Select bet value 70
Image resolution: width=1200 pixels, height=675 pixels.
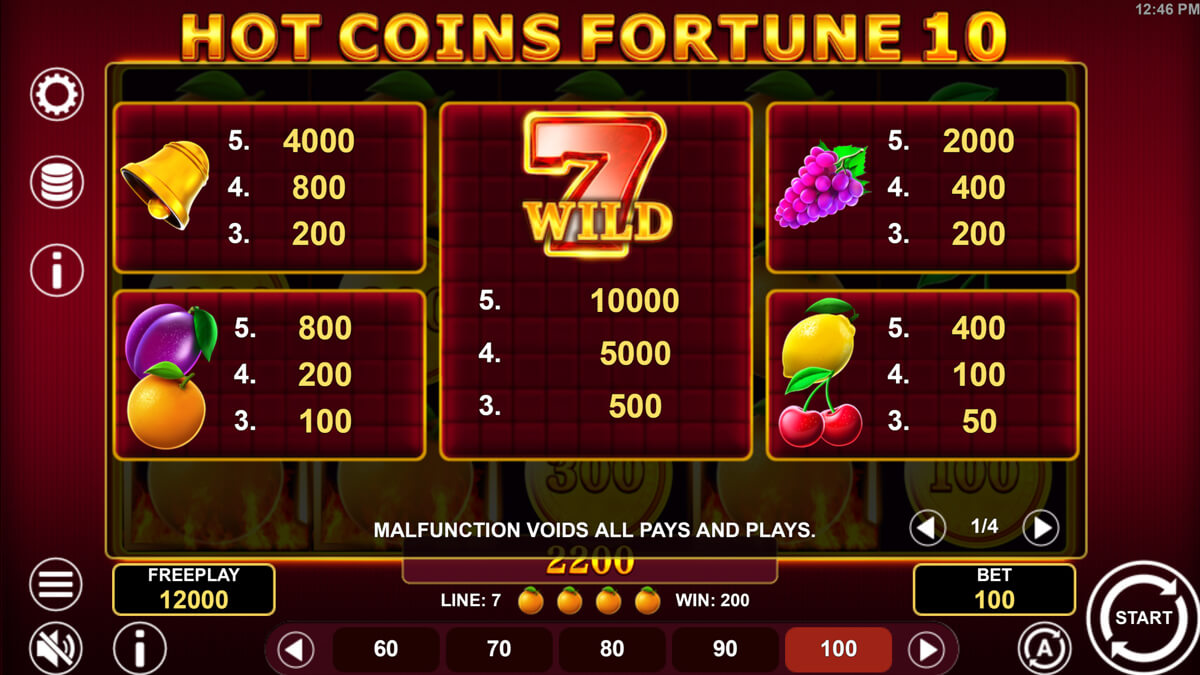point(499,649)
